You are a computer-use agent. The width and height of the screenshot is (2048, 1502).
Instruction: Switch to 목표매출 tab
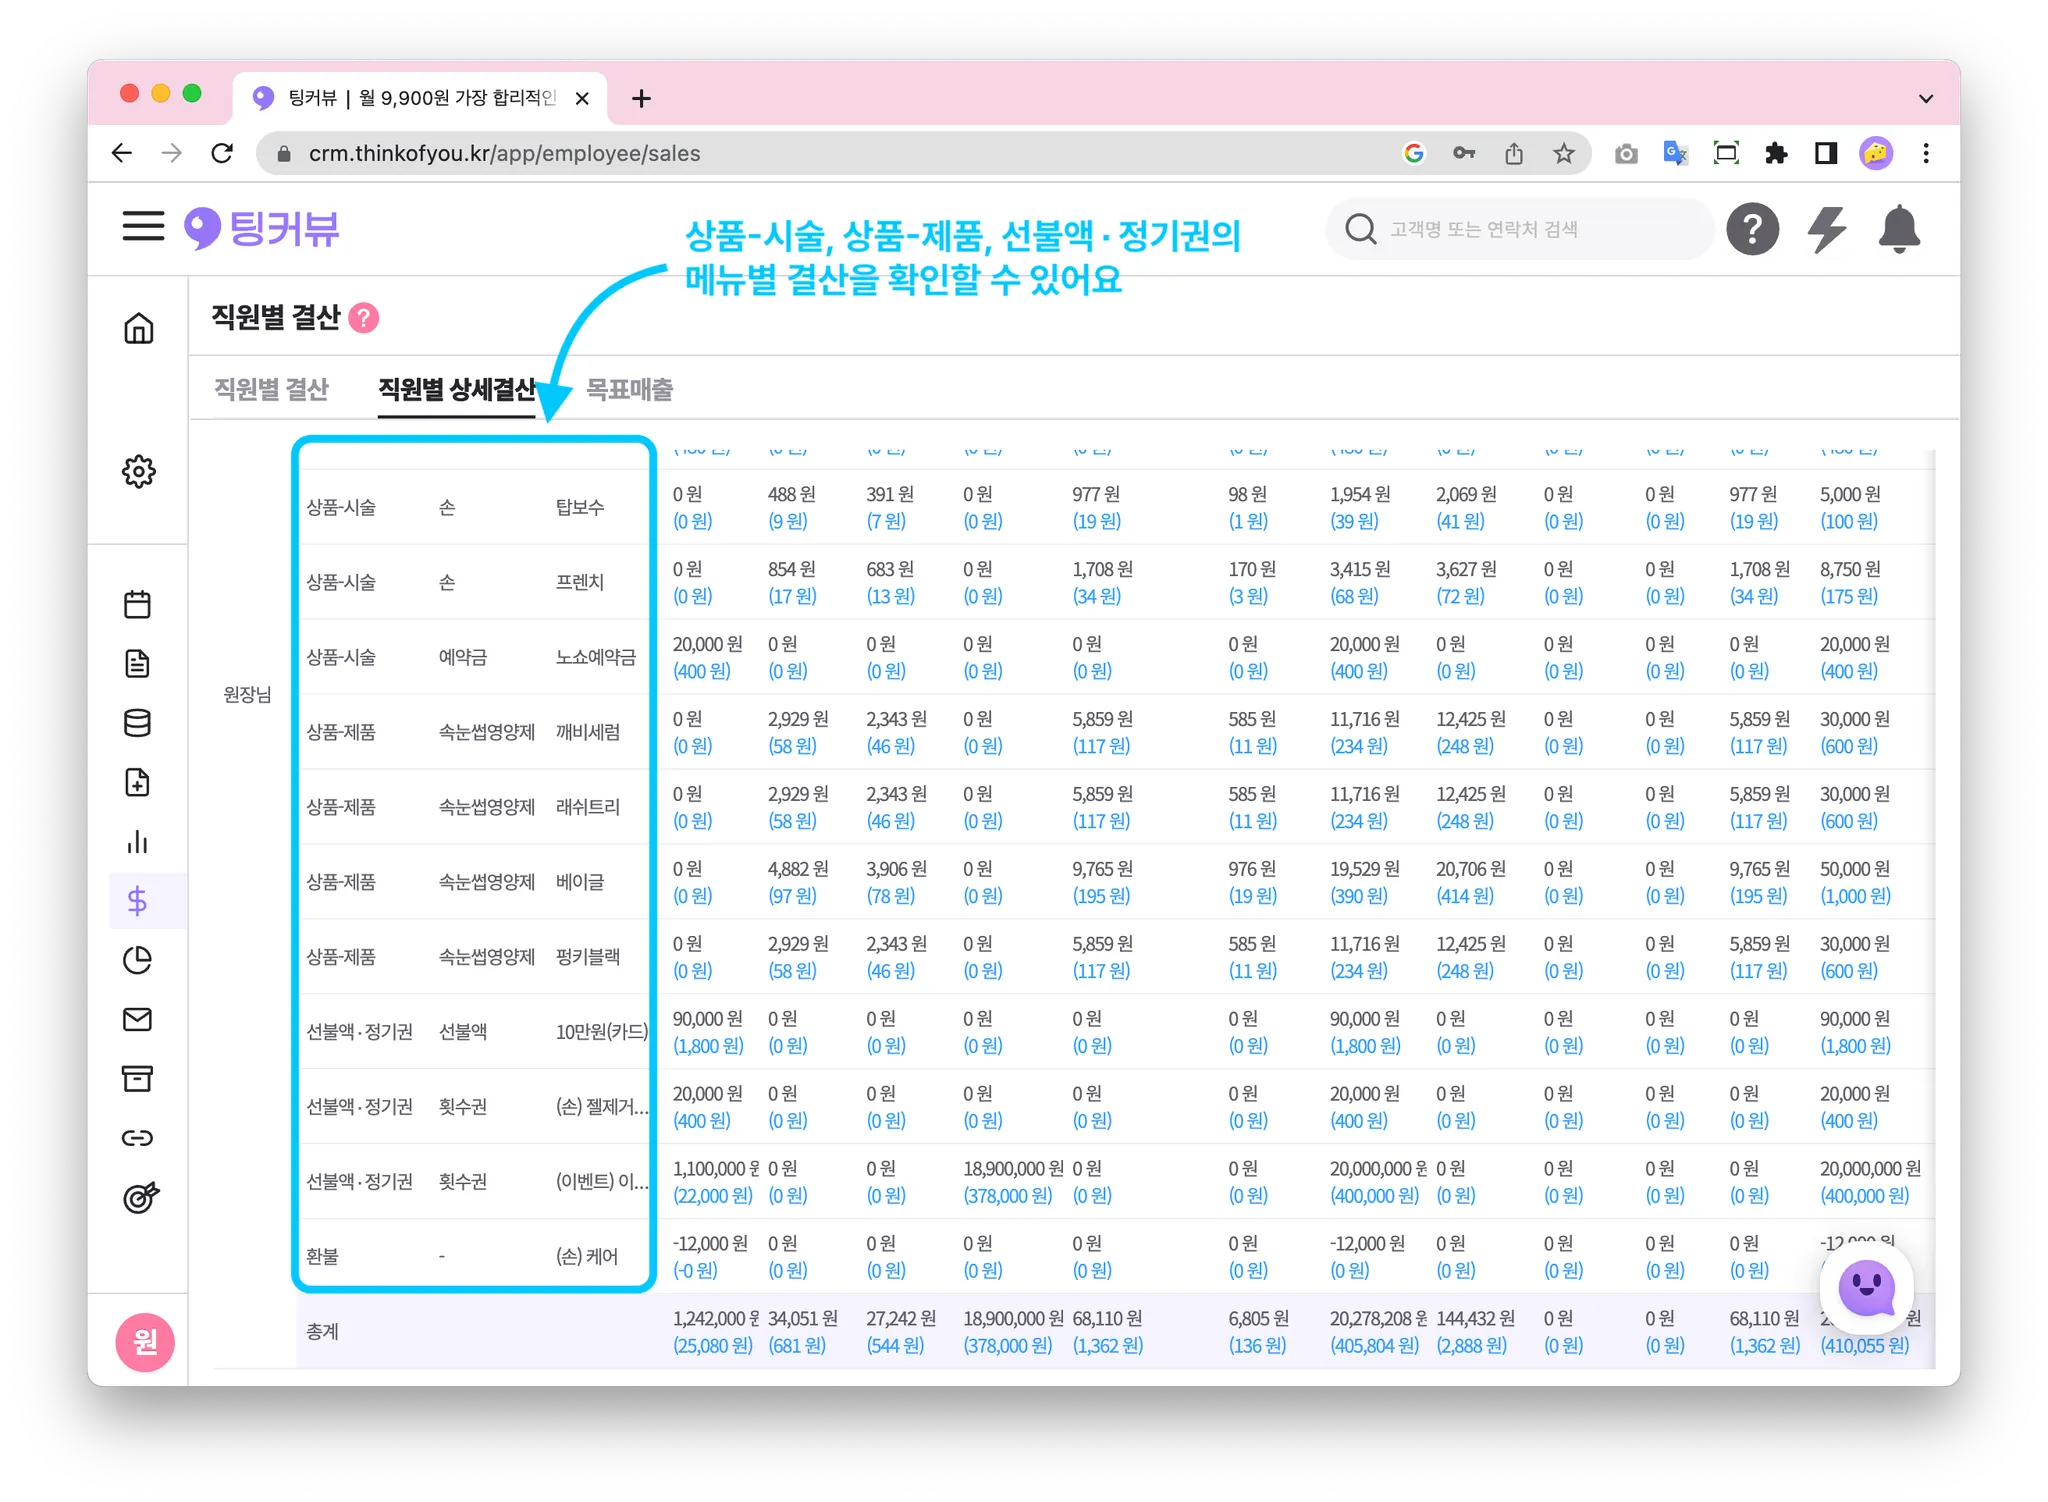click(x=629, y=389)
